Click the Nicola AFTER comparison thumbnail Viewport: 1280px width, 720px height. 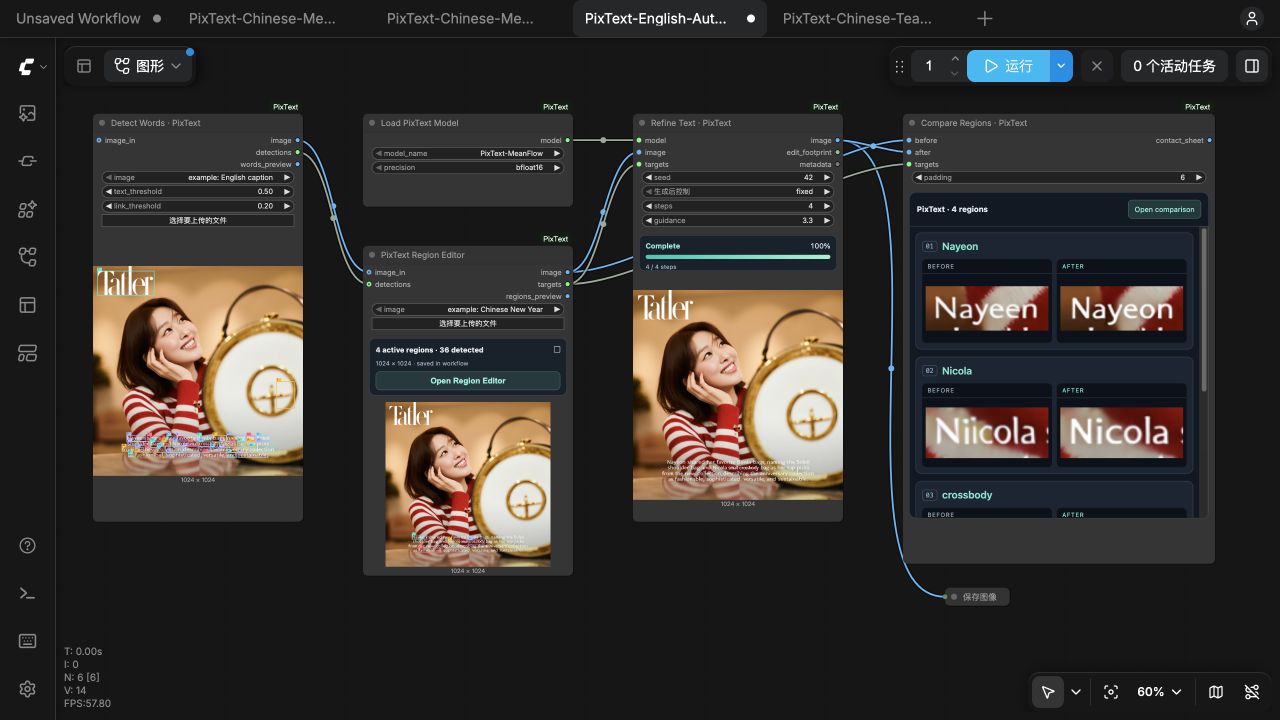pos(1121,431)
